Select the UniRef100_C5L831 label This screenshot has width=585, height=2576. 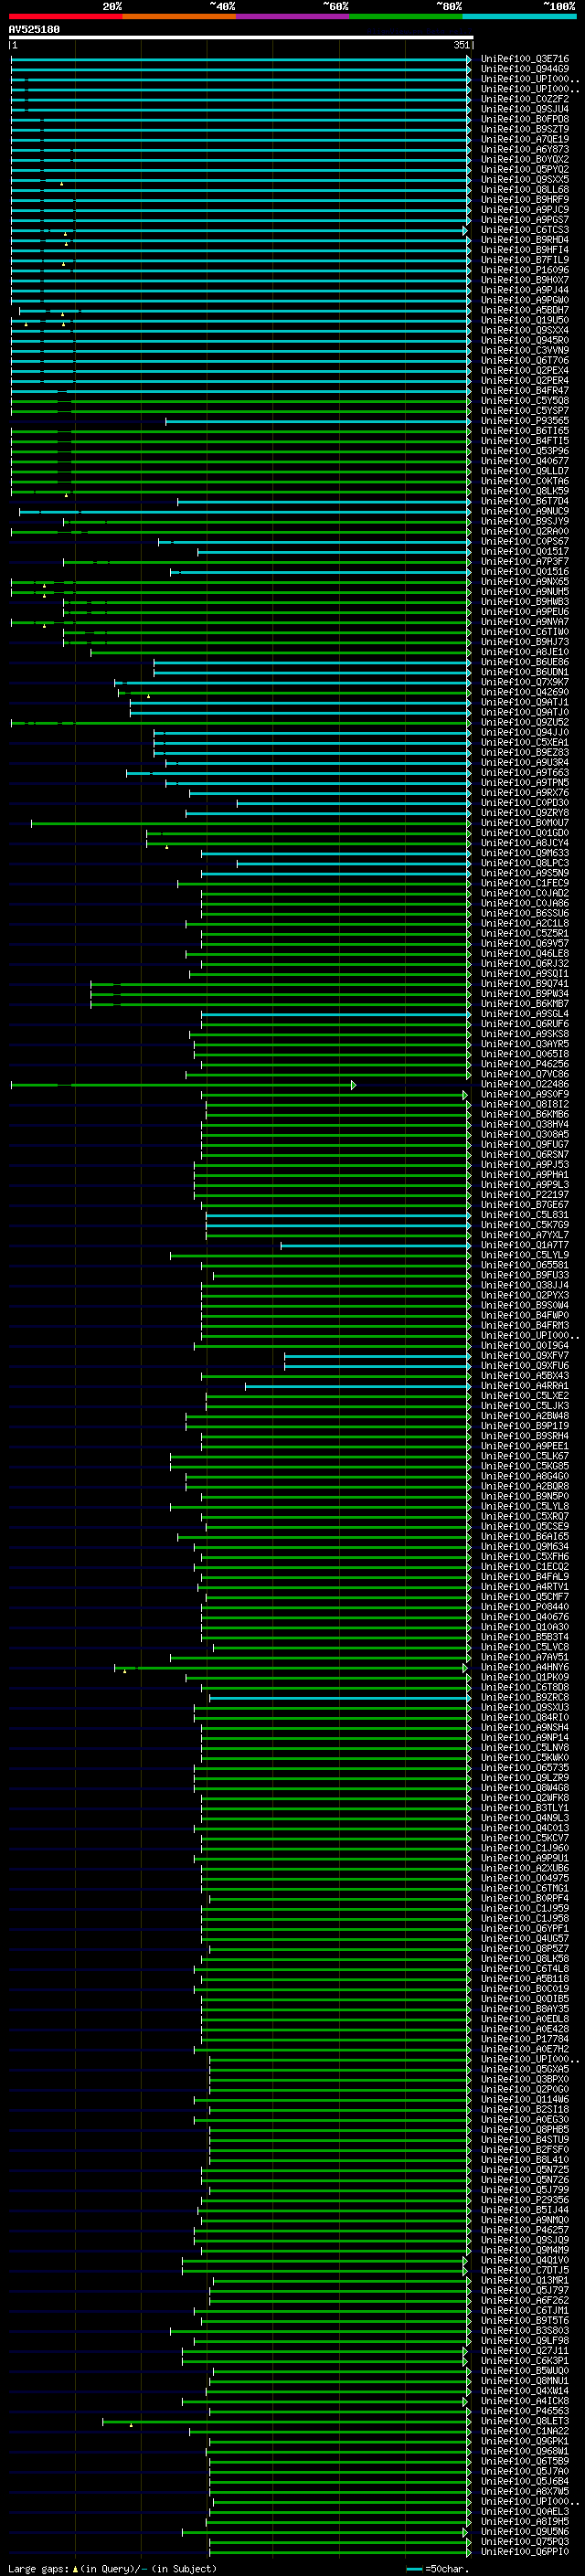[x=525, y=1214]
